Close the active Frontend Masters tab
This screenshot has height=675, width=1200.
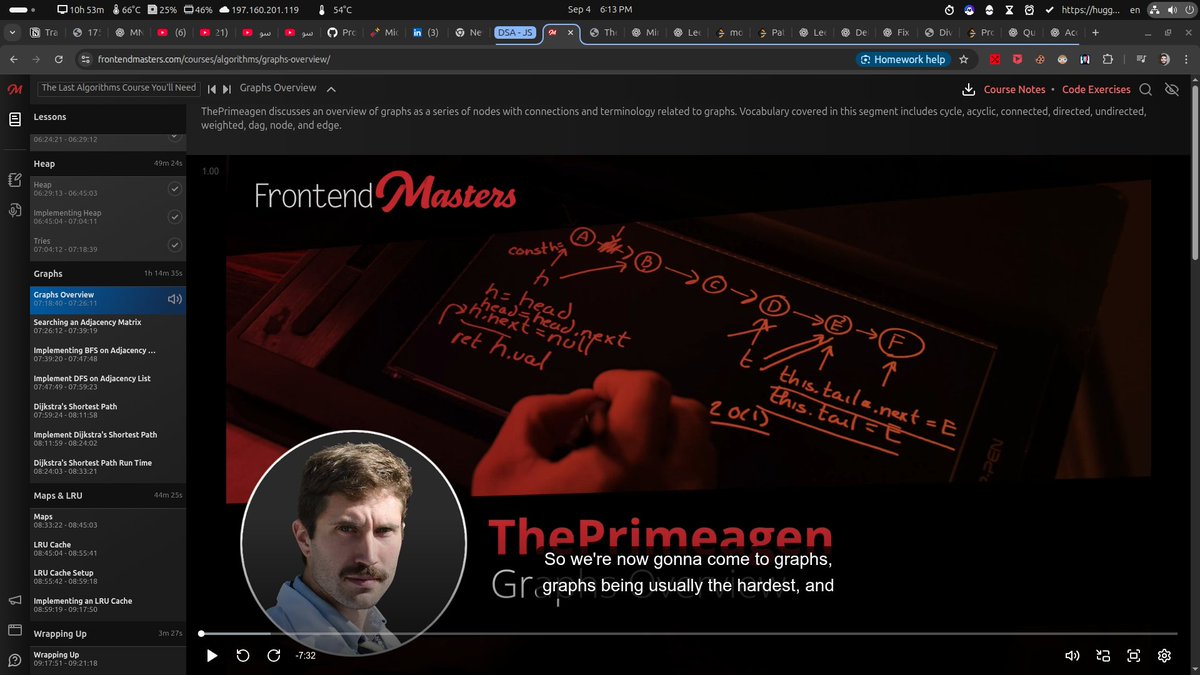pos(571,32)
